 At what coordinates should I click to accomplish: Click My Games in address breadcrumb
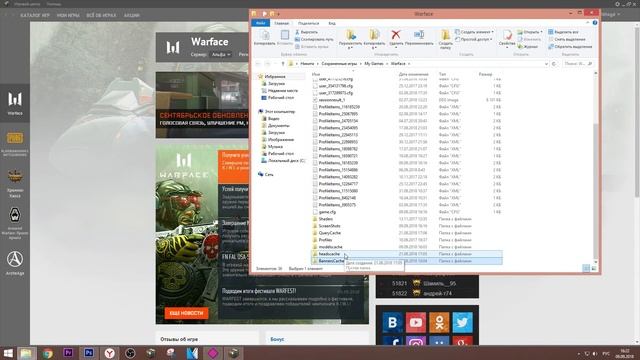pyautogui.click(x=374, y=64)
